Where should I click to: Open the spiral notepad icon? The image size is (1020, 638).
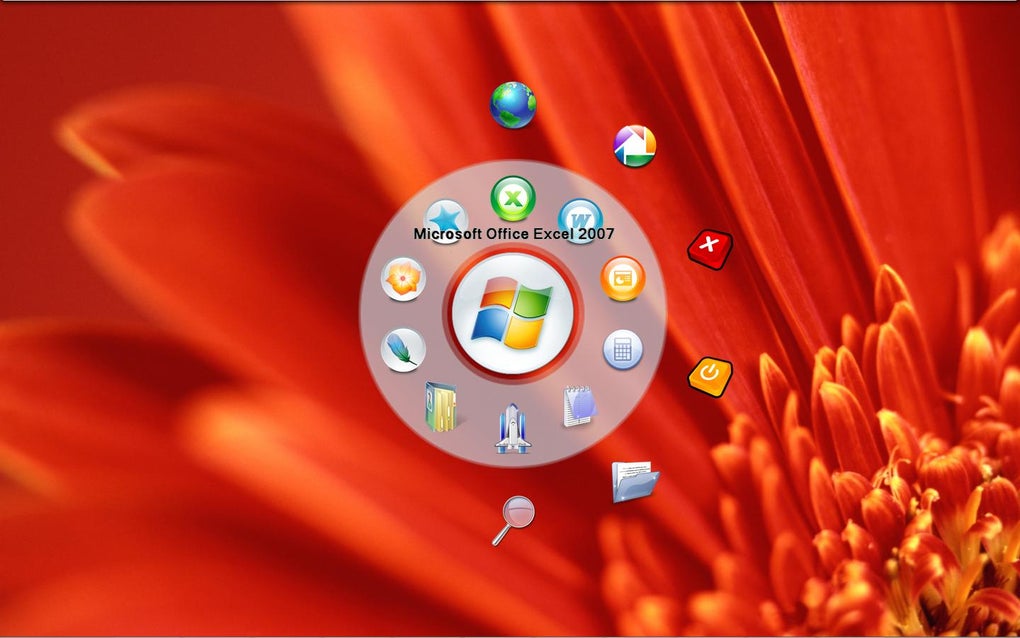(x=579, y=406)
